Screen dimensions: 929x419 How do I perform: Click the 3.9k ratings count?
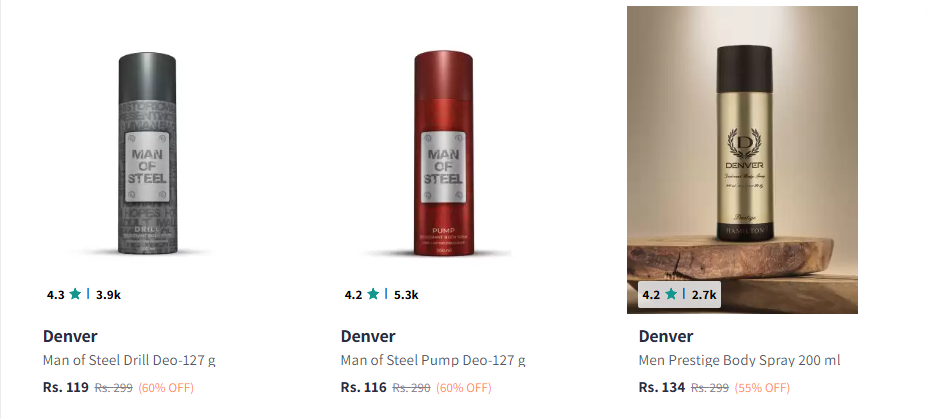click(108, 295)
